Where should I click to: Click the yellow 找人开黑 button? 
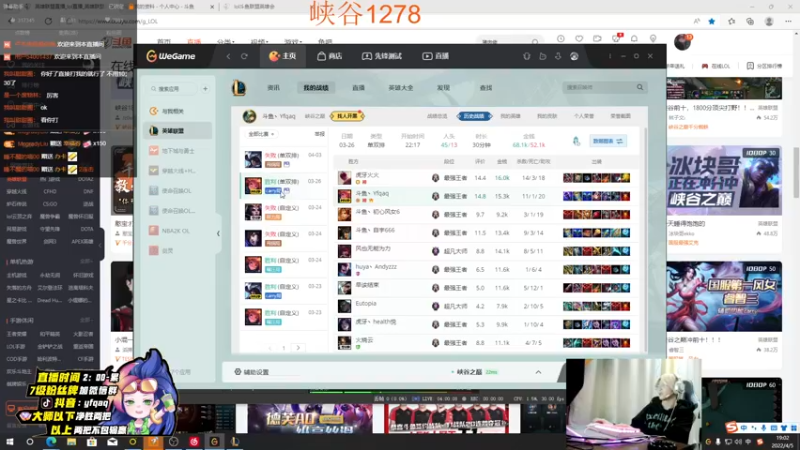pos(347,116)
